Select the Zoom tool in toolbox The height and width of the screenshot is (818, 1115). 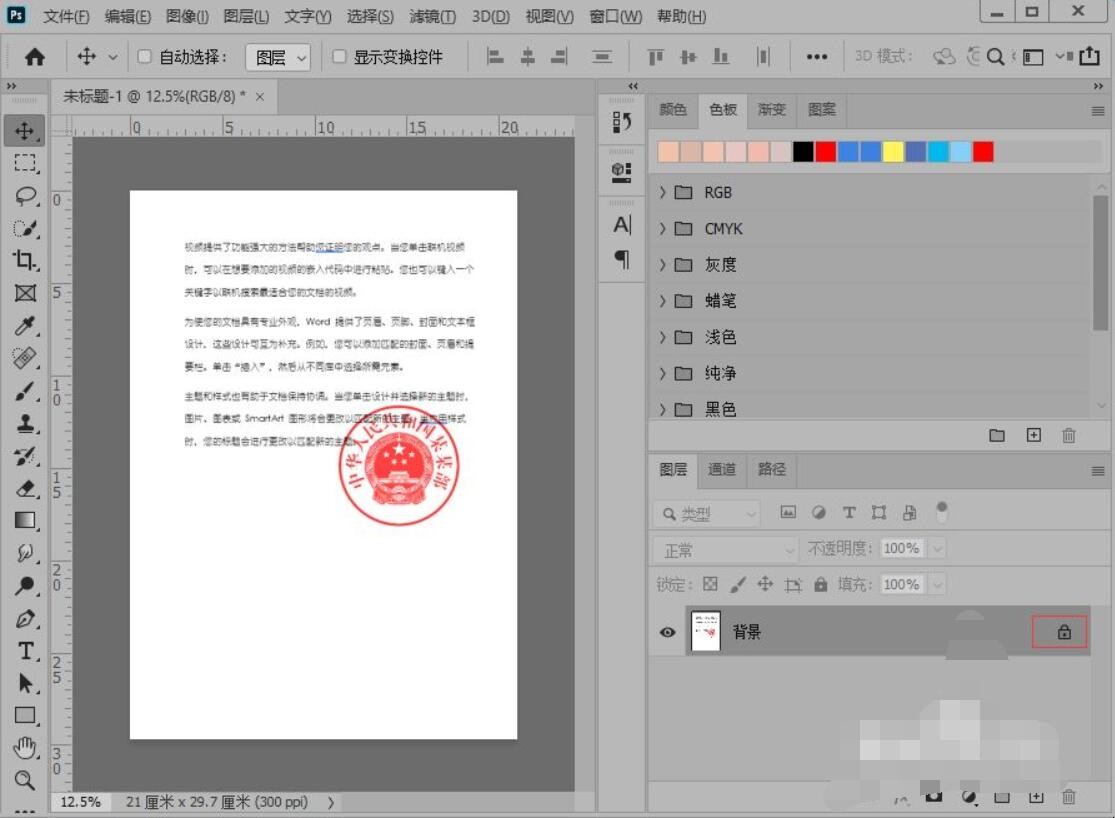pyautogui.click(x=26, y=780)
